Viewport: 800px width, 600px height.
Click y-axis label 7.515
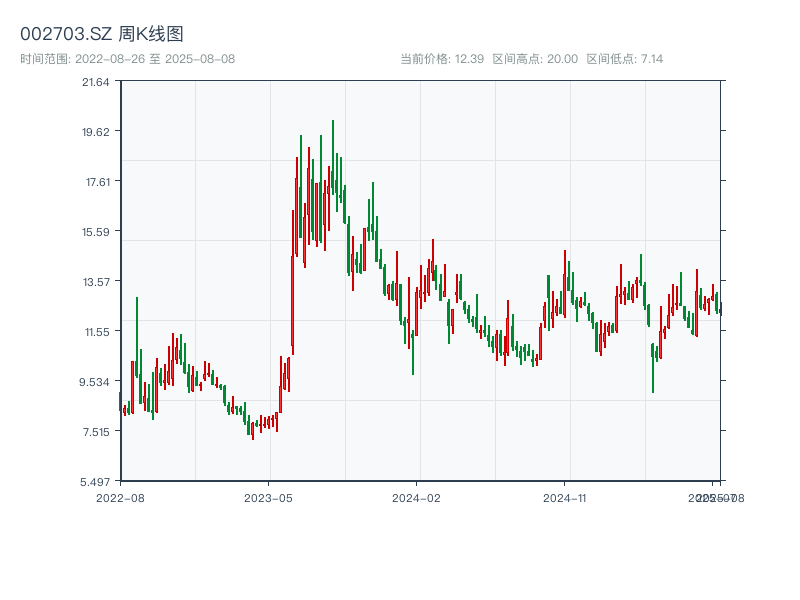[x=96, y=432]
